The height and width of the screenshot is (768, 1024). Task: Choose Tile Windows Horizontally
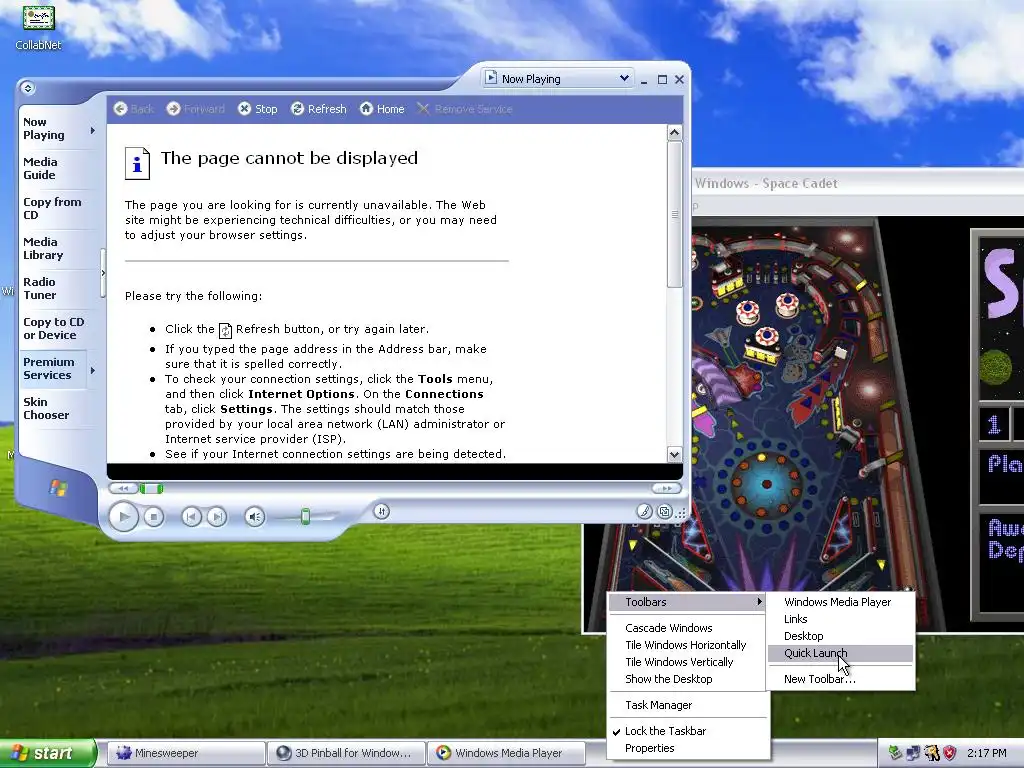(x=687, y=645)
